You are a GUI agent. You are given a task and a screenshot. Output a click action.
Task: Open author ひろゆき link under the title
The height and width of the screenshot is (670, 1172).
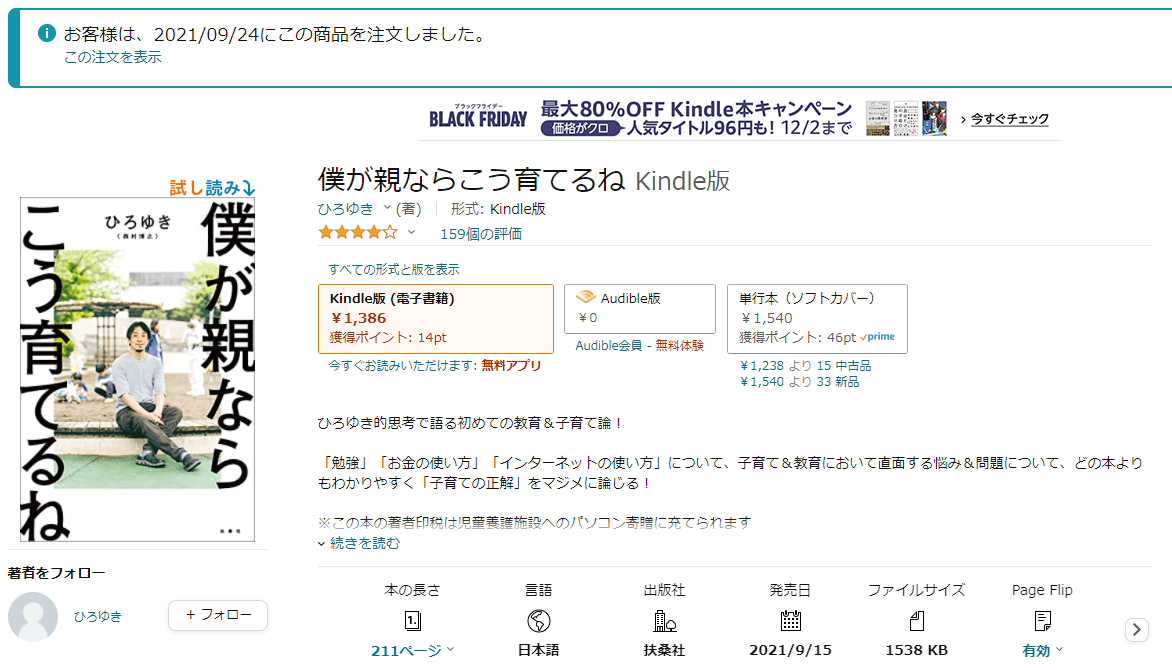(345, 209)
